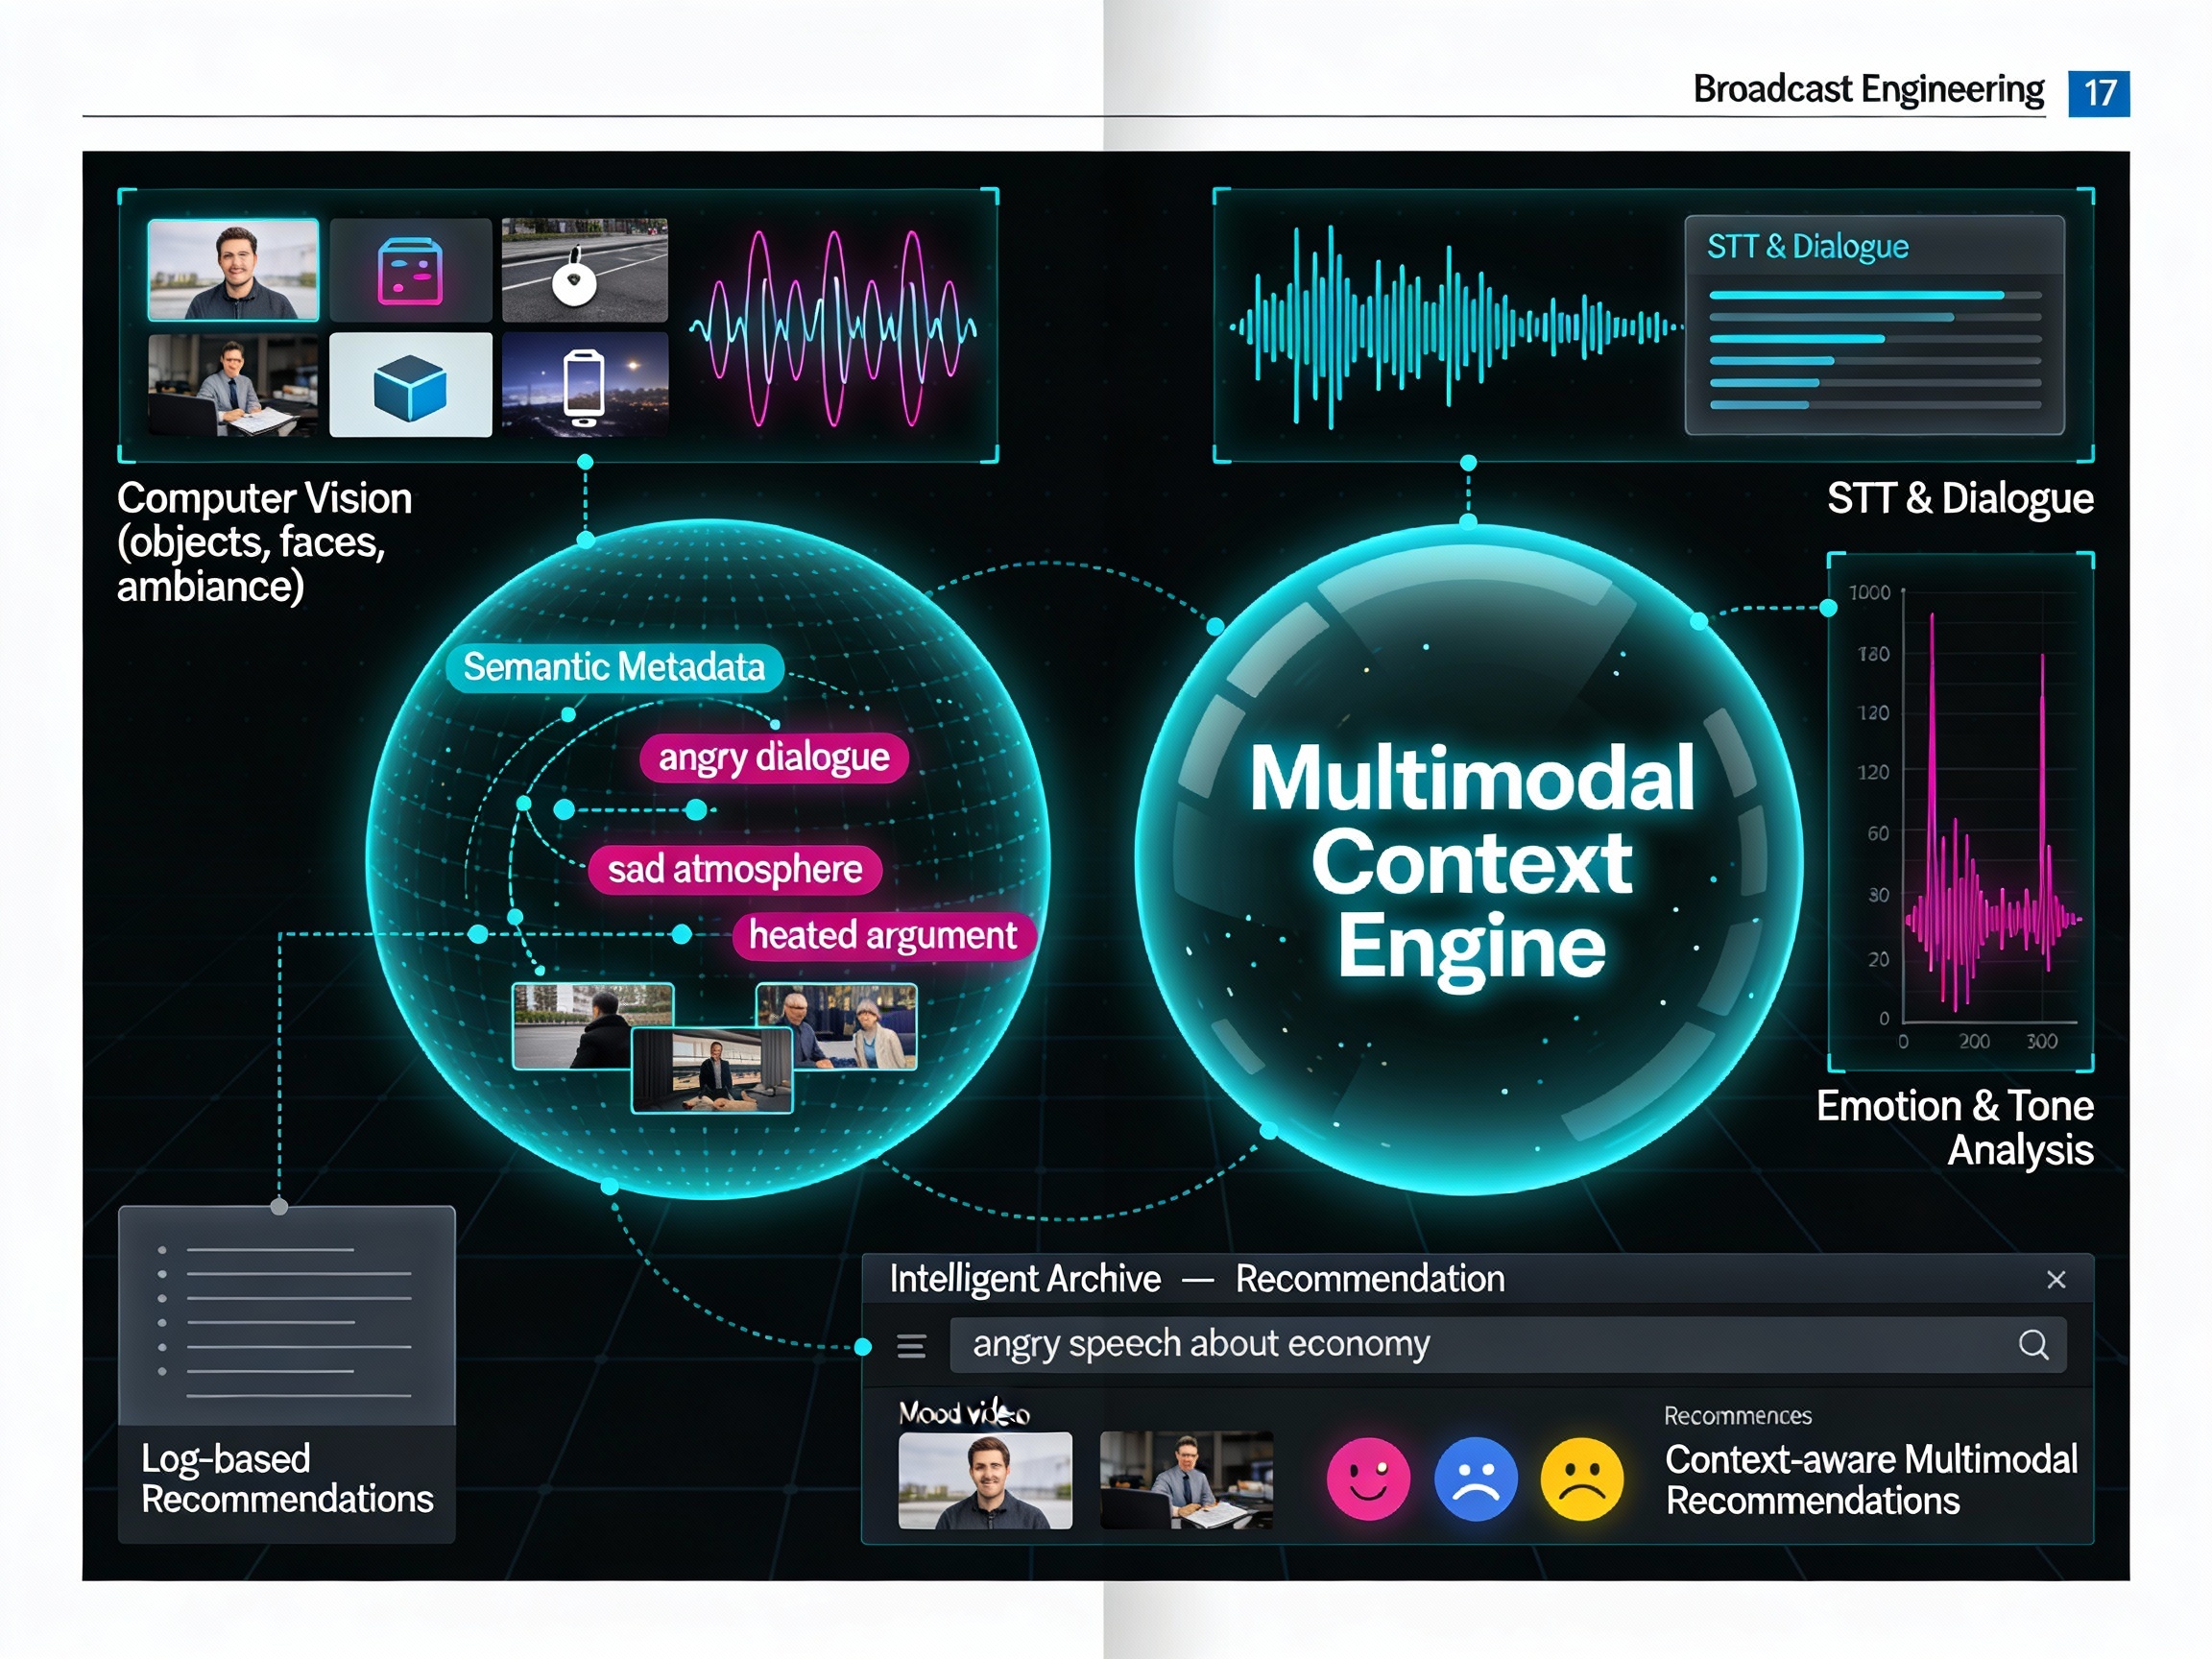This screenshot has height=1659, width=2212.
Task: Open the hamburger menu beside search field
Action: click(x=911, y=1346)
